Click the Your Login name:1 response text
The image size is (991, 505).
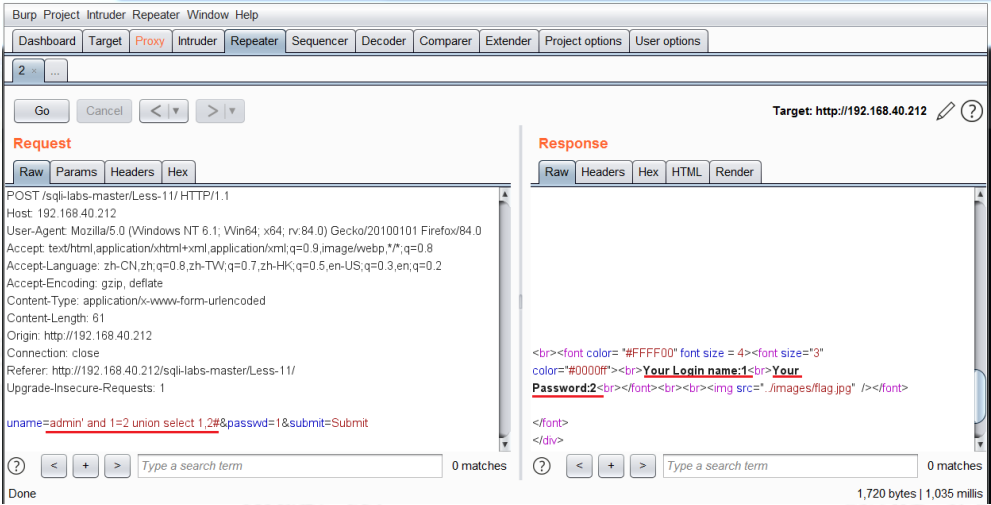(x=695, y=370)
